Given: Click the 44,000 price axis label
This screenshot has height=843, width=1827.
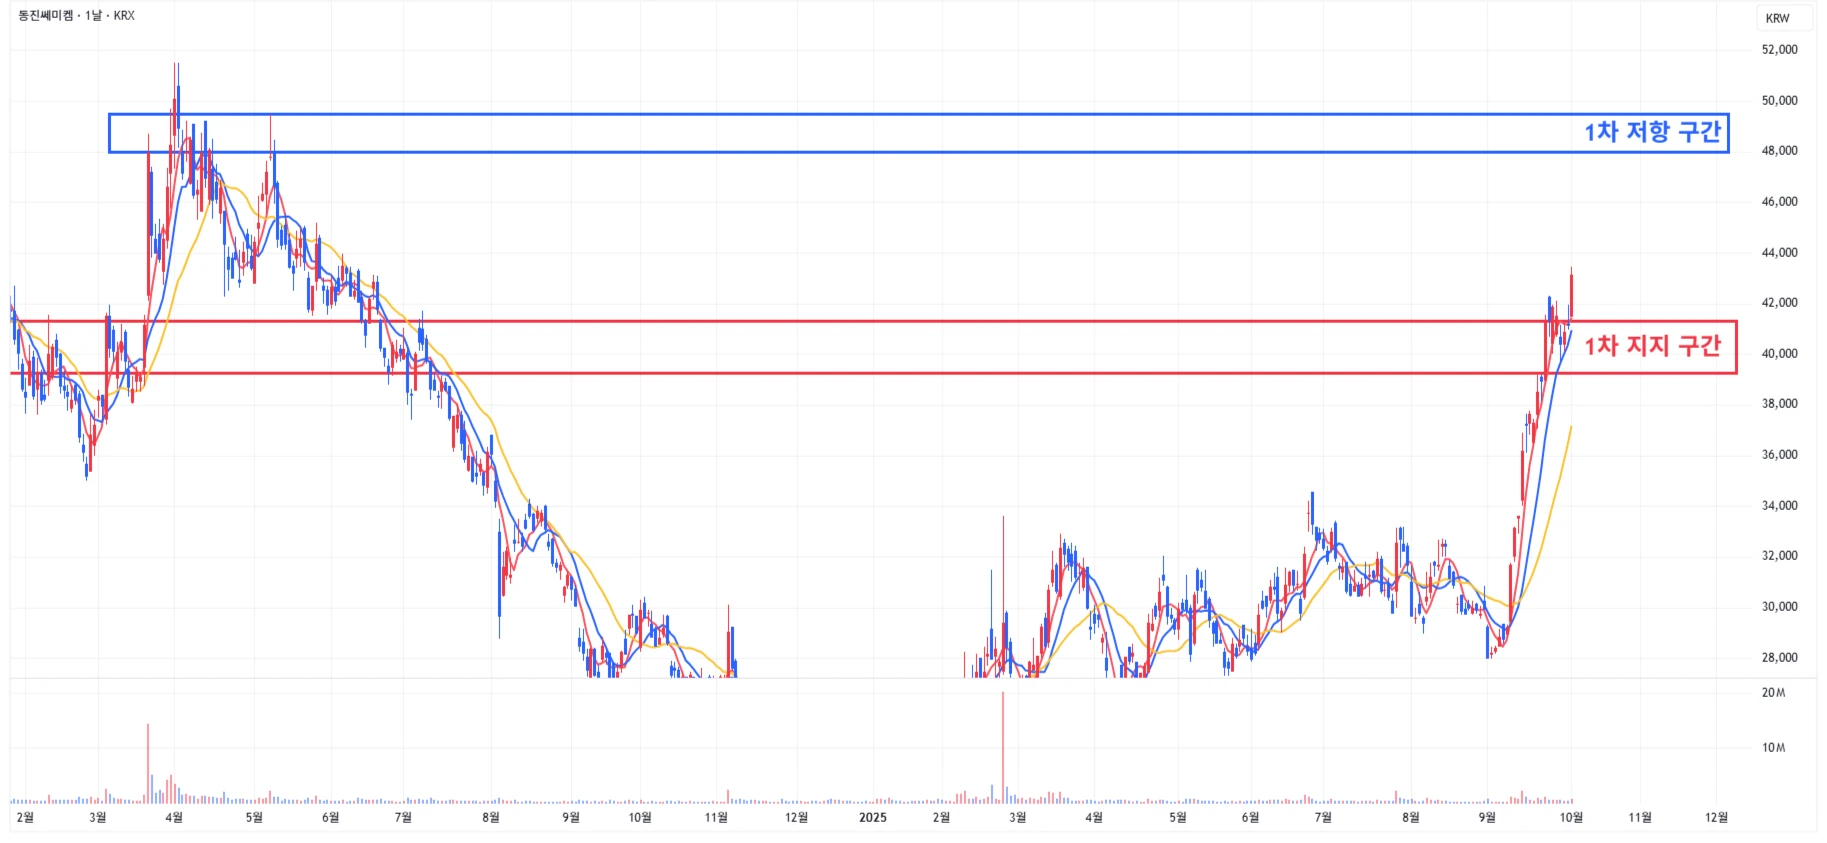Looking at the screenshot, I should (x=1779, y=252).
